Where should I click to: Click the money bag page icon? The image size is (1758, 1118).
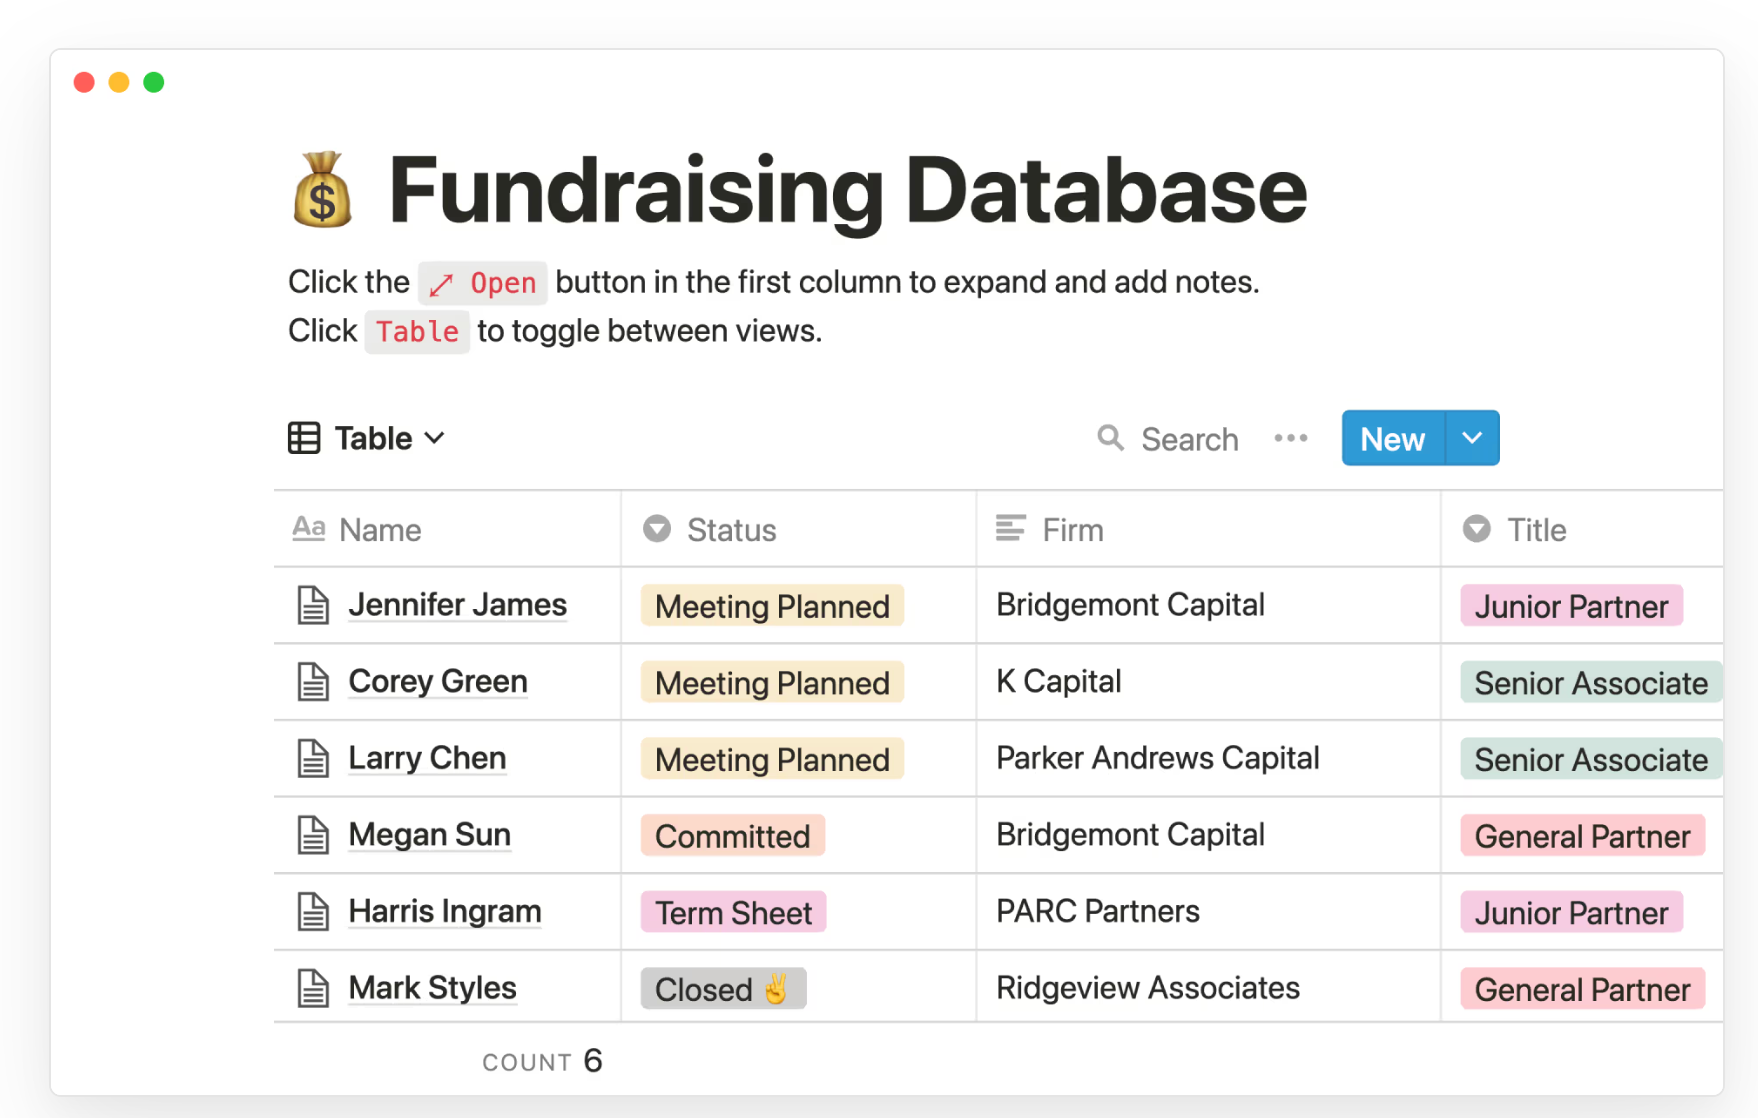click(x=322, y=190)
